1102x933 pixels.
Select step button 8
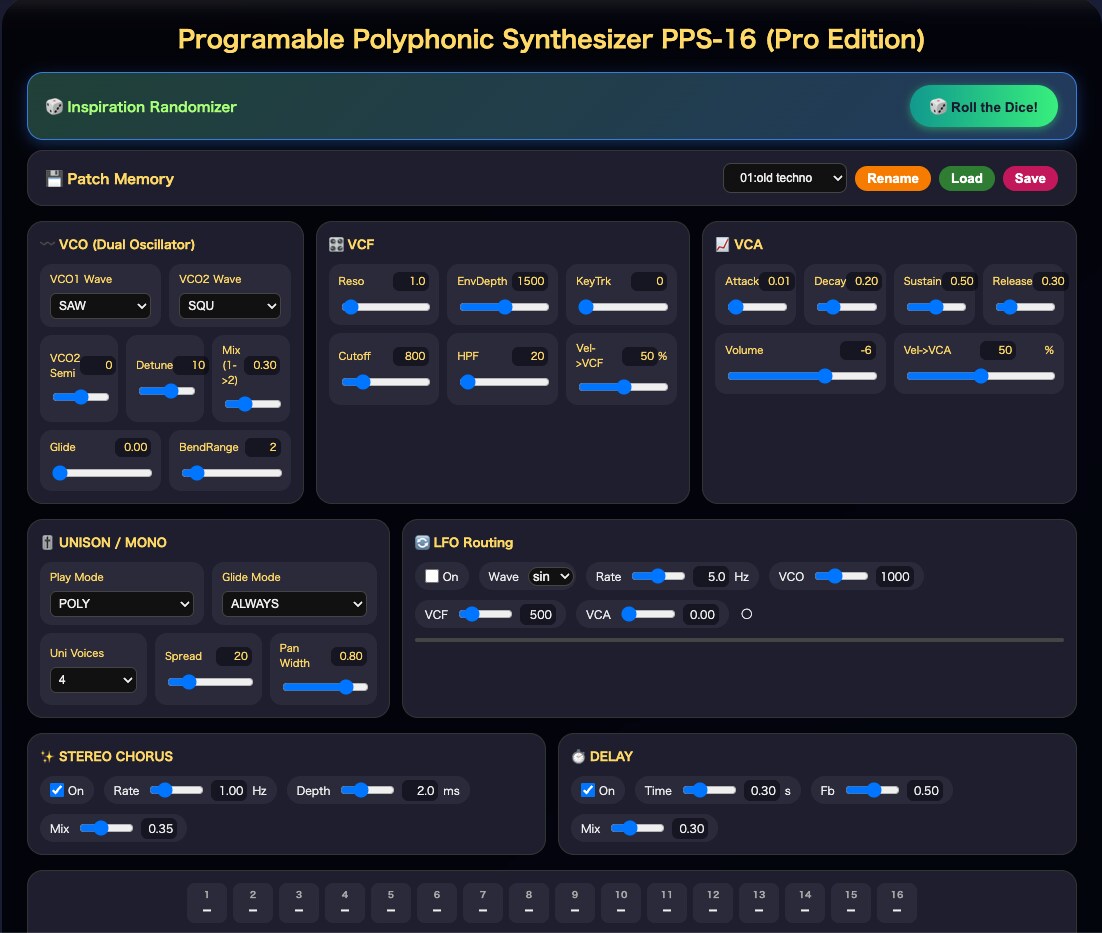(x=529, y=902)
